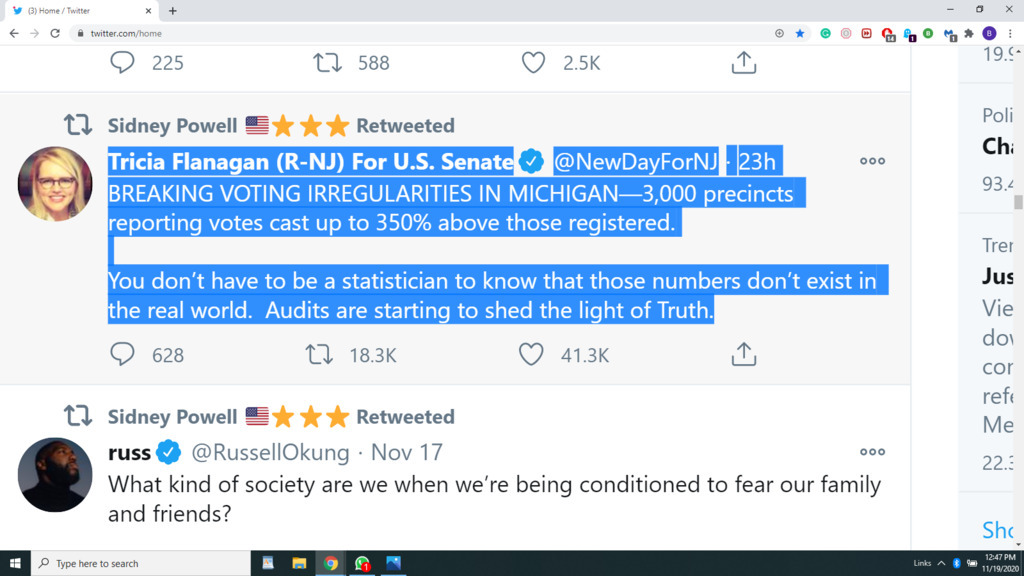Bookmark this page with the star icon
This screenshot has height=576, width=1024.
coord(800,33)
